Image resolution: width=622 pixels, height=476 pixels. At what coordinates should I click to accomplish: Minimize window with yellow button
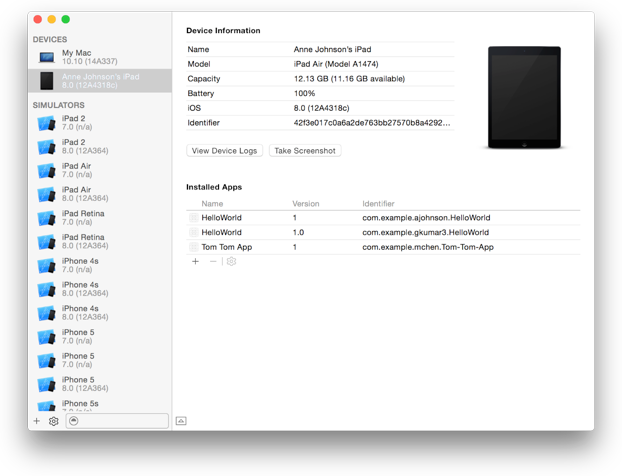pos(52,19)
